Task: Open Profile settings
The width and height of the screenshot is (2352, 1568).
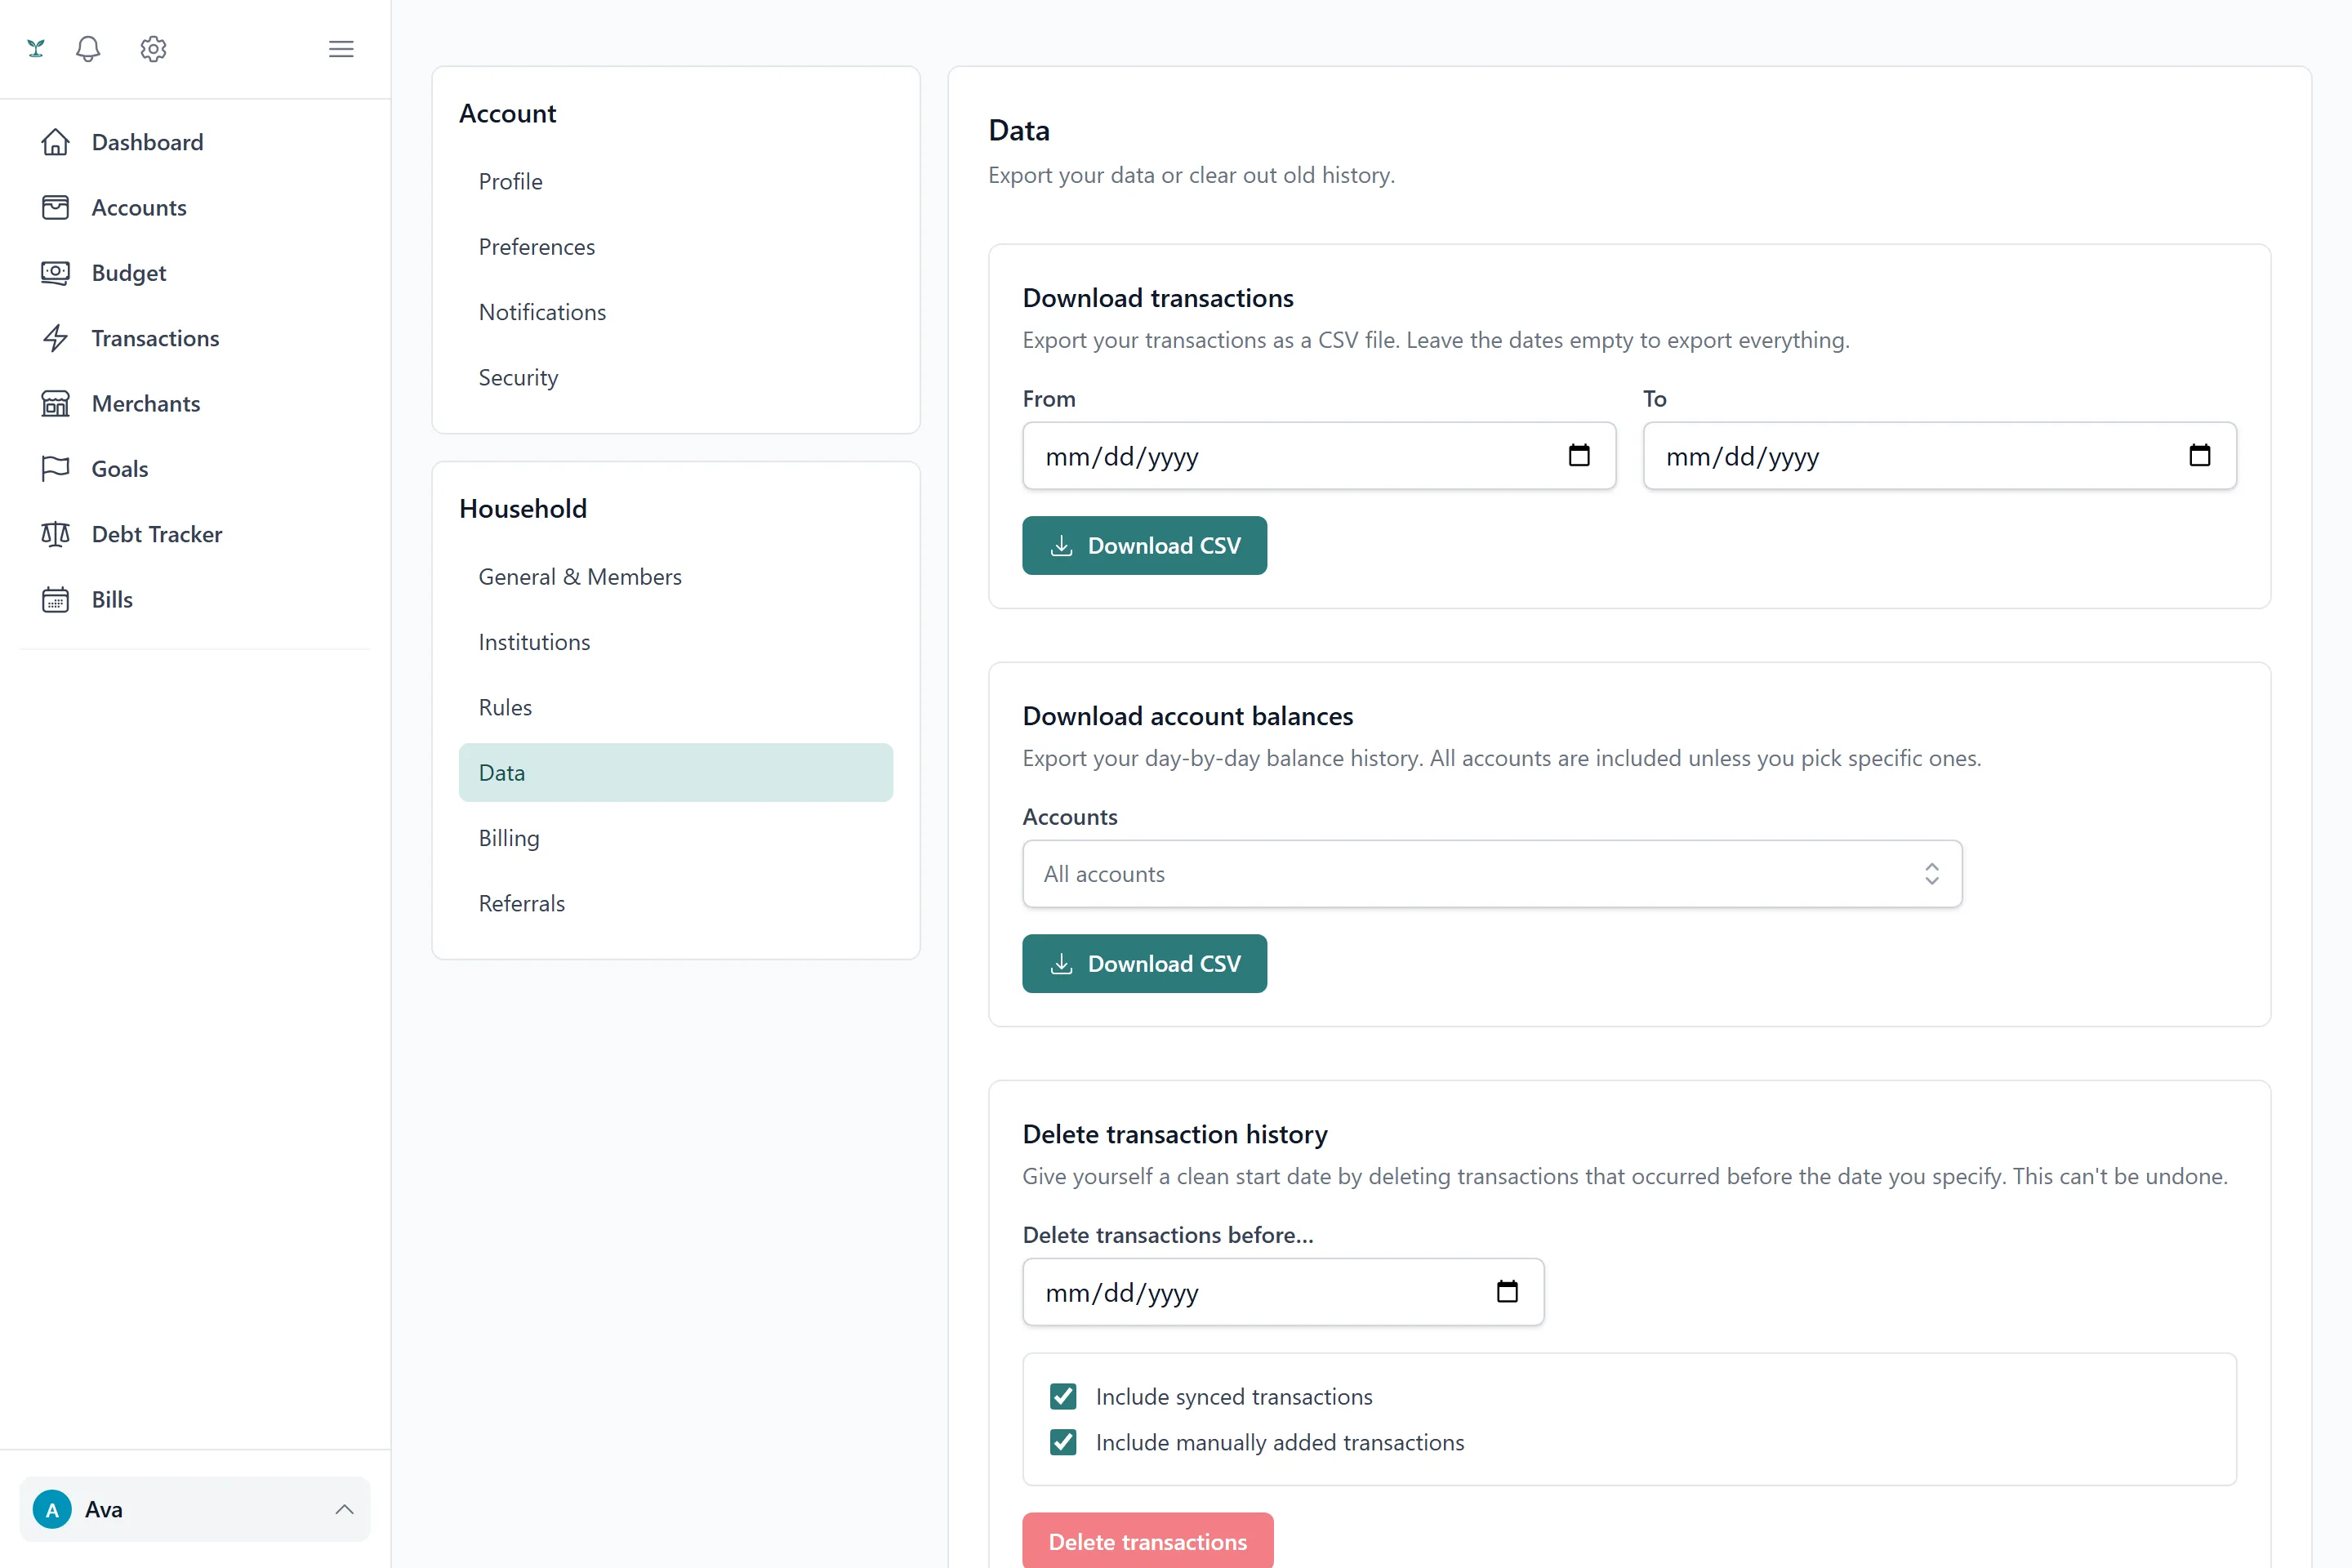Action: [676, 181]
